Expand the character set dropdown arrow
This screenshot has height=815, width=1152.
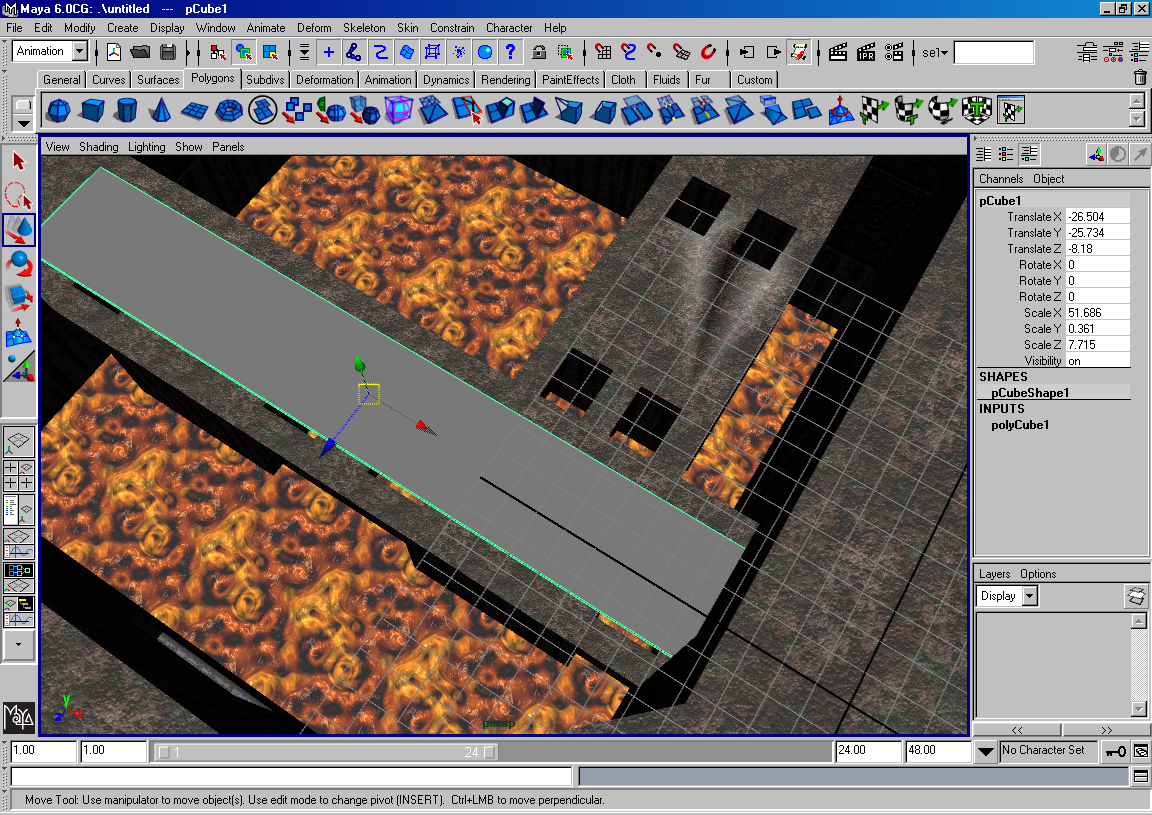(985, 750)
